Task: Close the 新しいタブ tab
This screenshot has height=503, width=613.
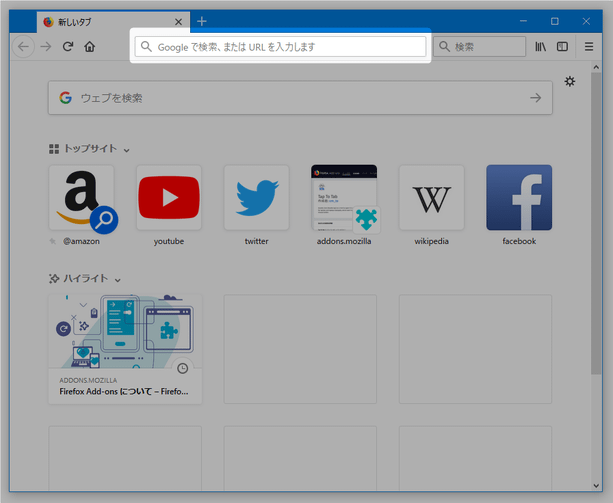Action: pos(178,22)
